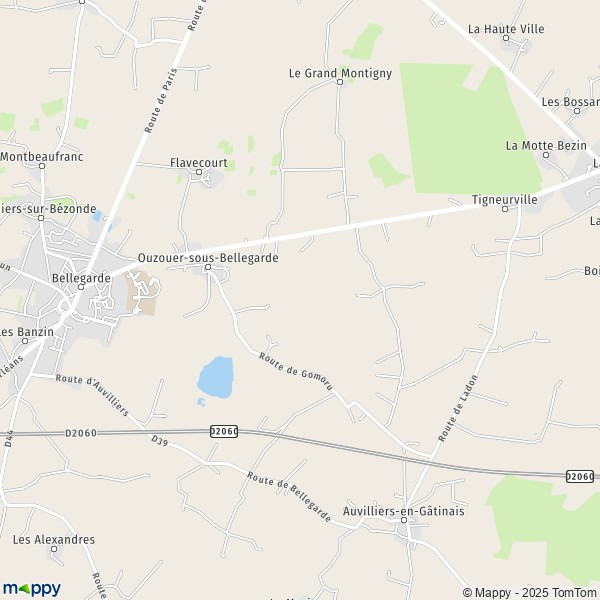
Task: Select the Bellegarde town marker
Action: point(81,287)
